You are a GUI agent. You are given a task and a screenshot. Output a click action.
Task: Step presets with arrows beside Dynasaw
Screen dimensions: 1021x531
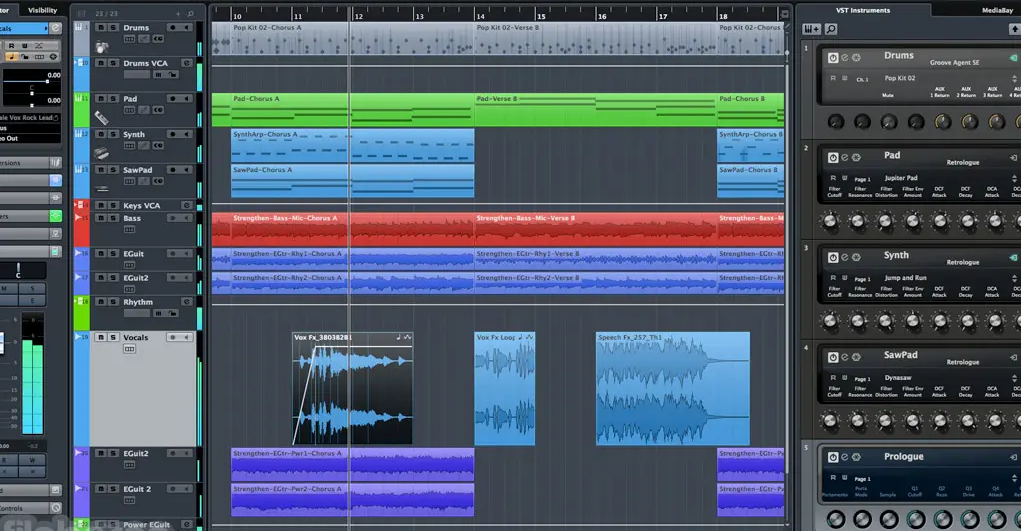coord(1014,377)
